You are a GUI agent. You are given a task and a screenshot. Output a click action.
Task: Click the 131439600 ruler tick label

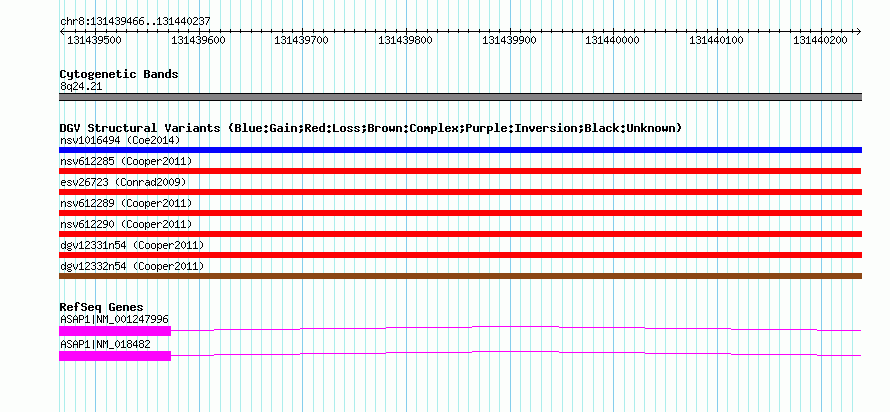coord(198,40)
